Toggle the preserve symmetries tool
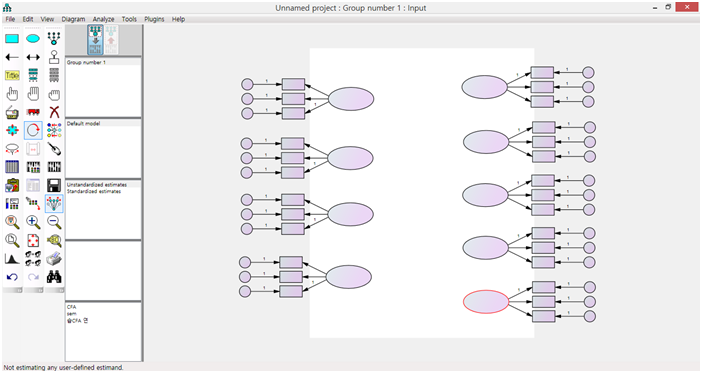Viewport: 702px width, 373px height. coord(54,204)
